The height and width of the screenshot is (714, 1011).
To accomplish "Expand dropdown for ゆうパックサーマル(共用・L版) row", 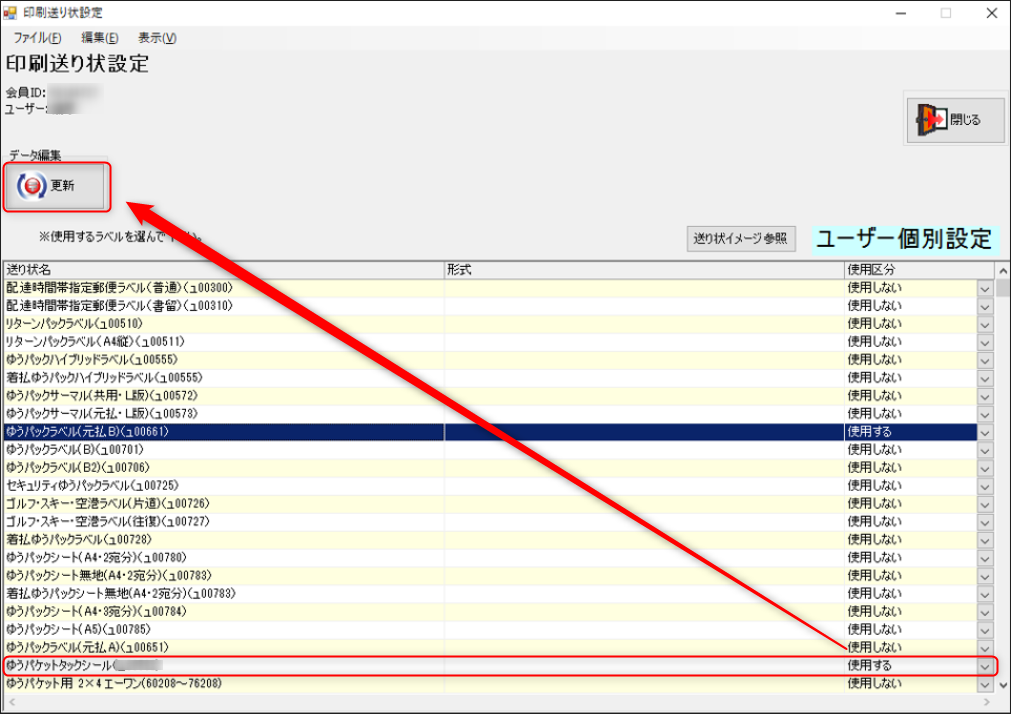I will [x=985, y=397].
